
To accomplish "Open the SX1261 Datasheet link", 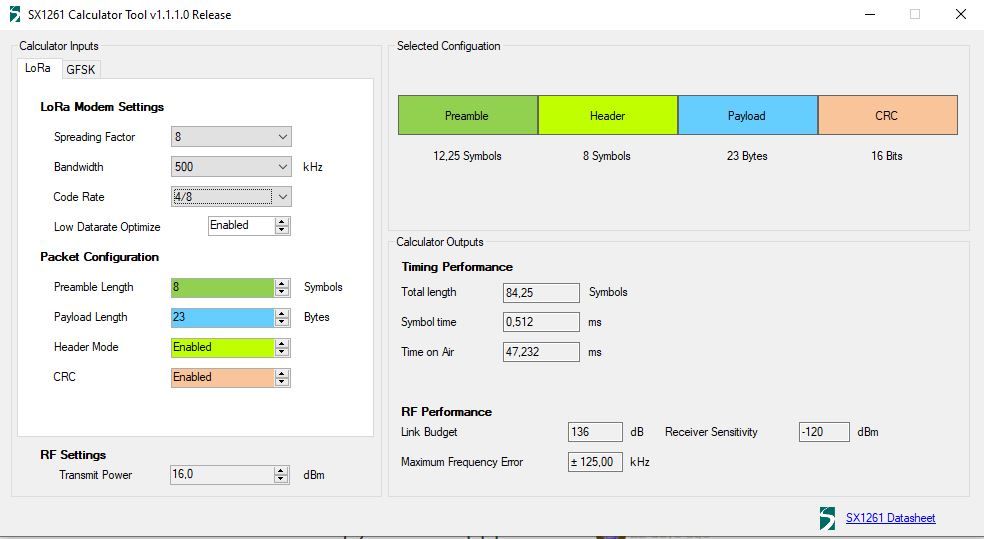I will coord(890,518).
